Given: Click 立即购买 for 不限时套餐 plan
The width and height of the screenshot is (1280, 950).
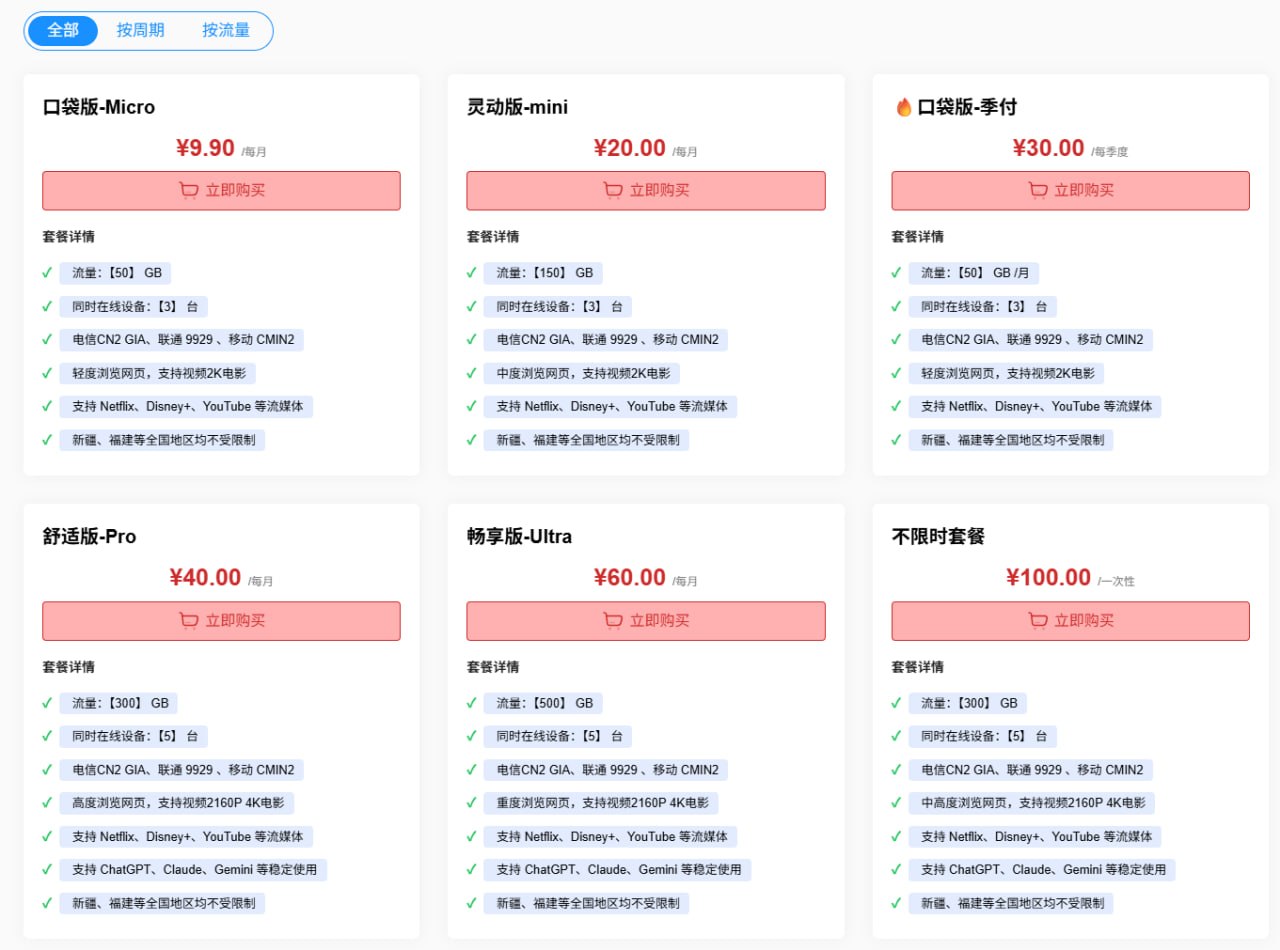Looking at the screenshot, I should [x=1070, y=620].
